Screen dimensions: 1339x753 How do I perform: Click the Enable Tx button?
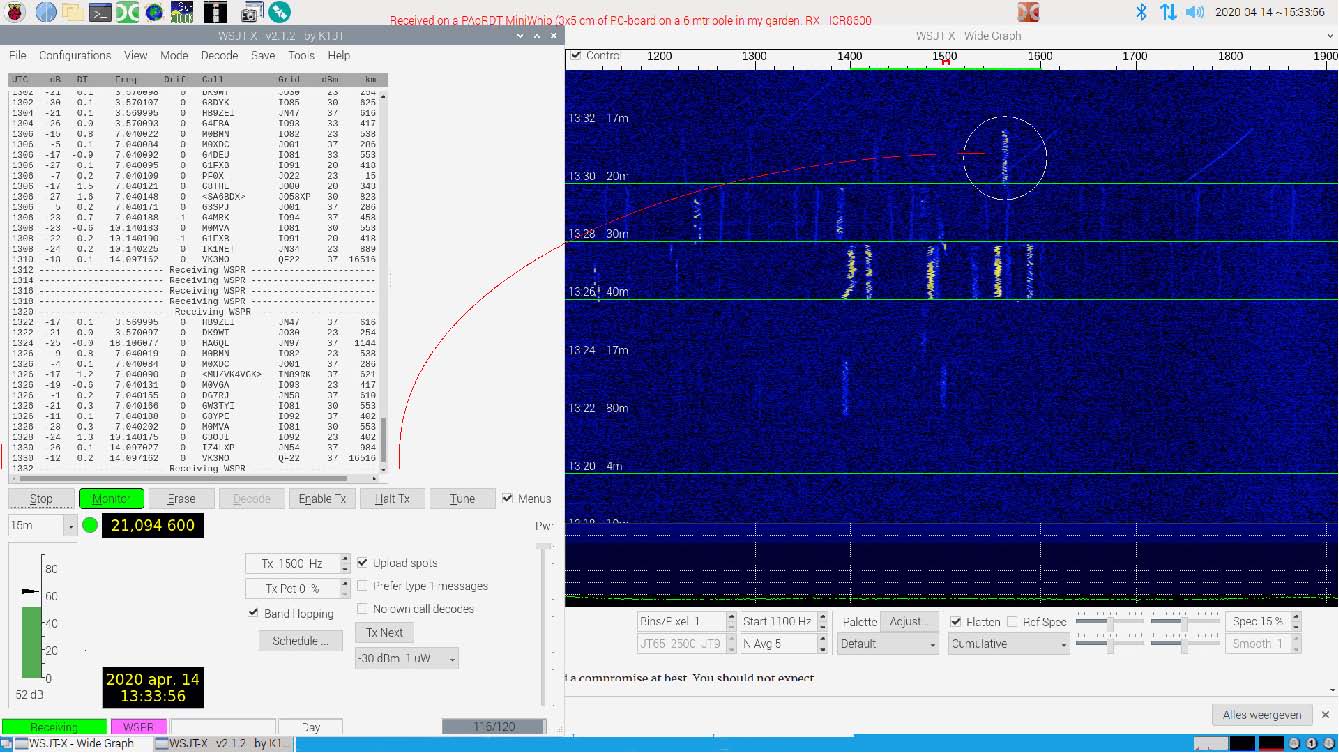322,498
